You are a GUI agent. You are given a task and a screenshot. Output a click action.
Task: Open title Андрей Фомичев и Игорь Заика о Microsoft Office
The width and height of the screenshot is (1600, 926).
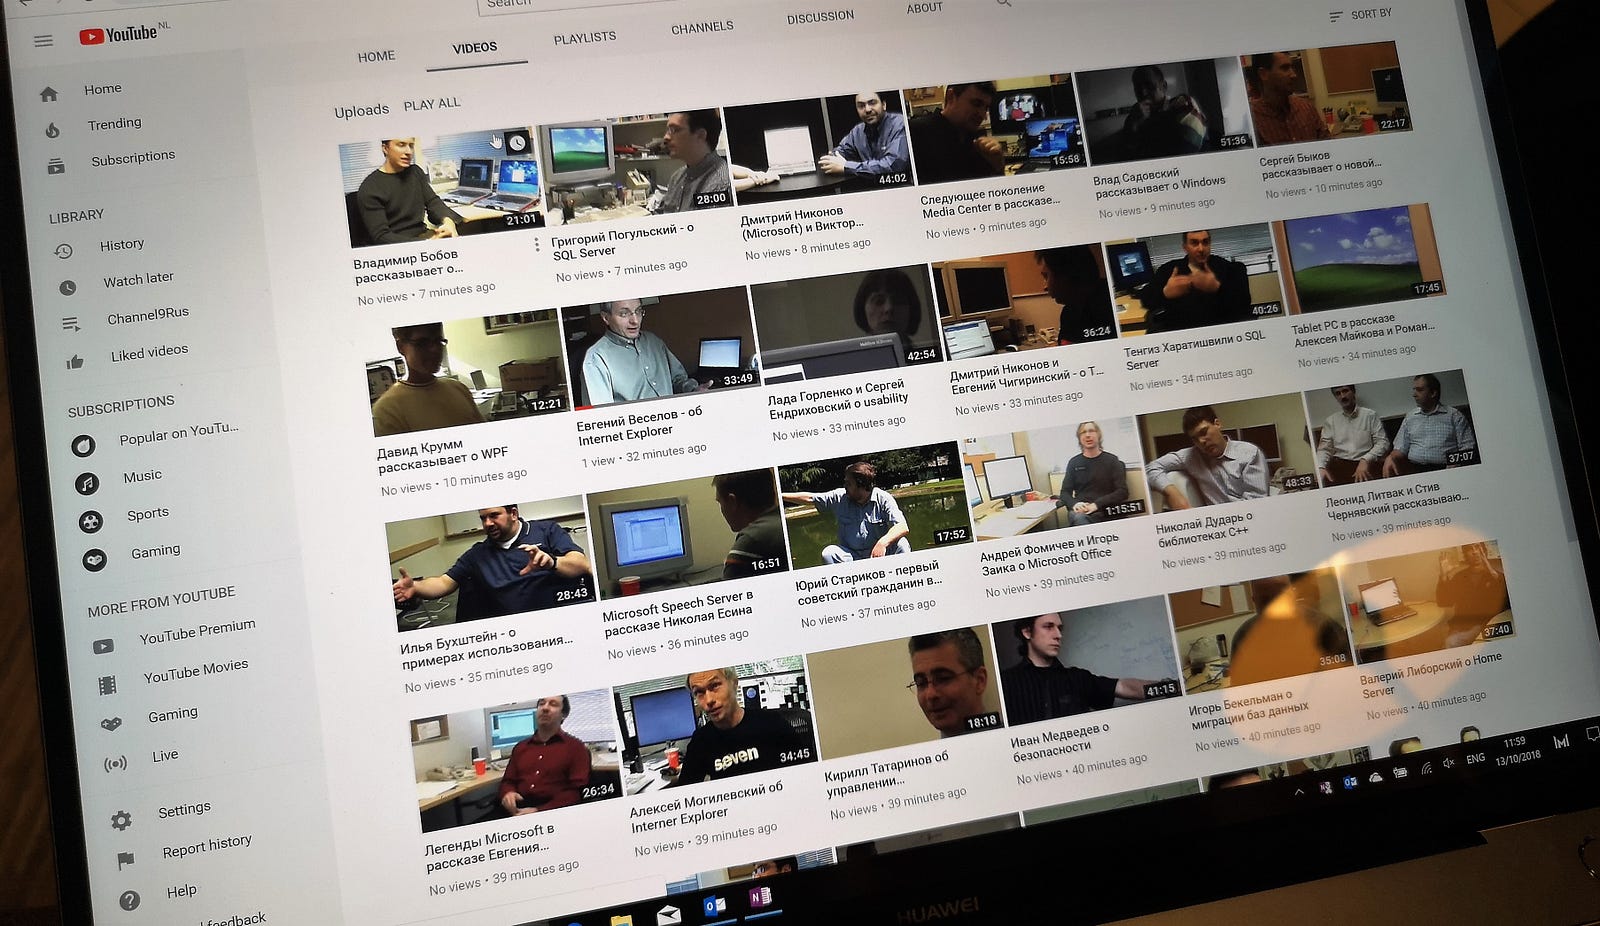click(1051, 553)
